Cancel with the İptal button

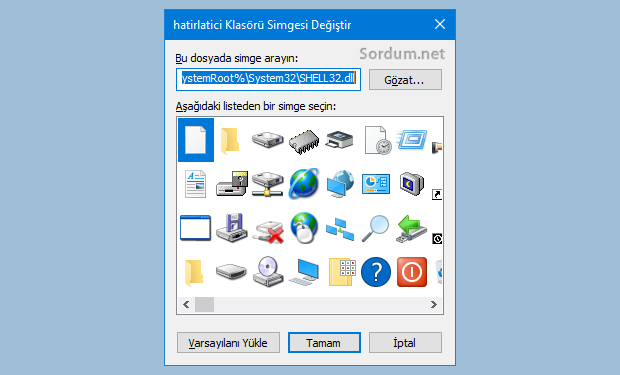(405, 343)
